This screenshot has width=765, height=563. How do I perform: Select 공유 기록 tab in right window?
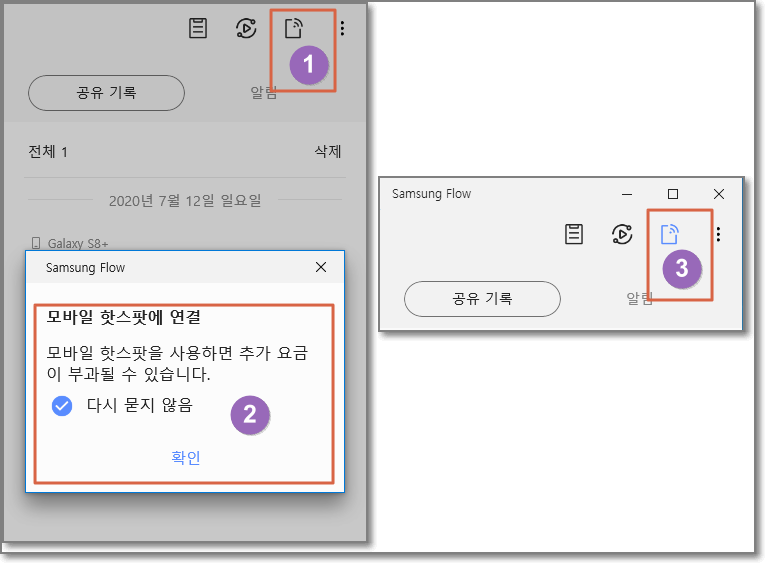pyautogui.click(x=483, y=299)
